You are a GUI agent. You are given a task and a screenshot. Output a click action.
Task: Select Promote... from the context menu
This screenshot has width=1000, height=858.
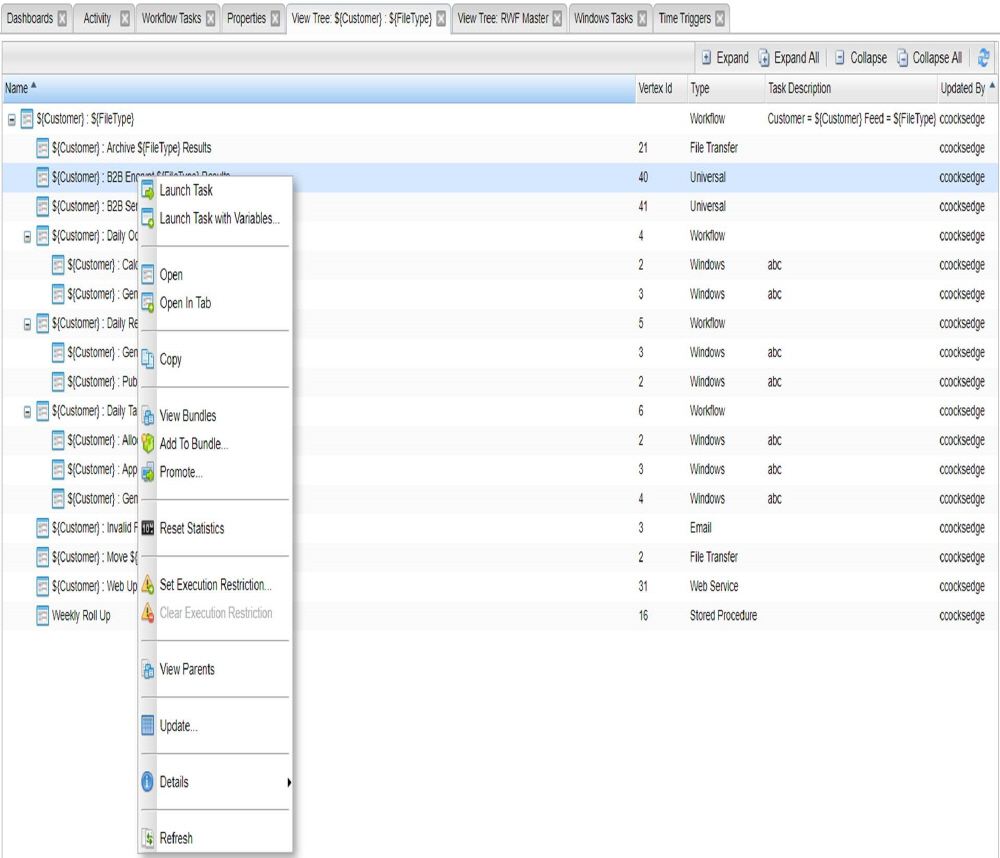pos(181,472)
